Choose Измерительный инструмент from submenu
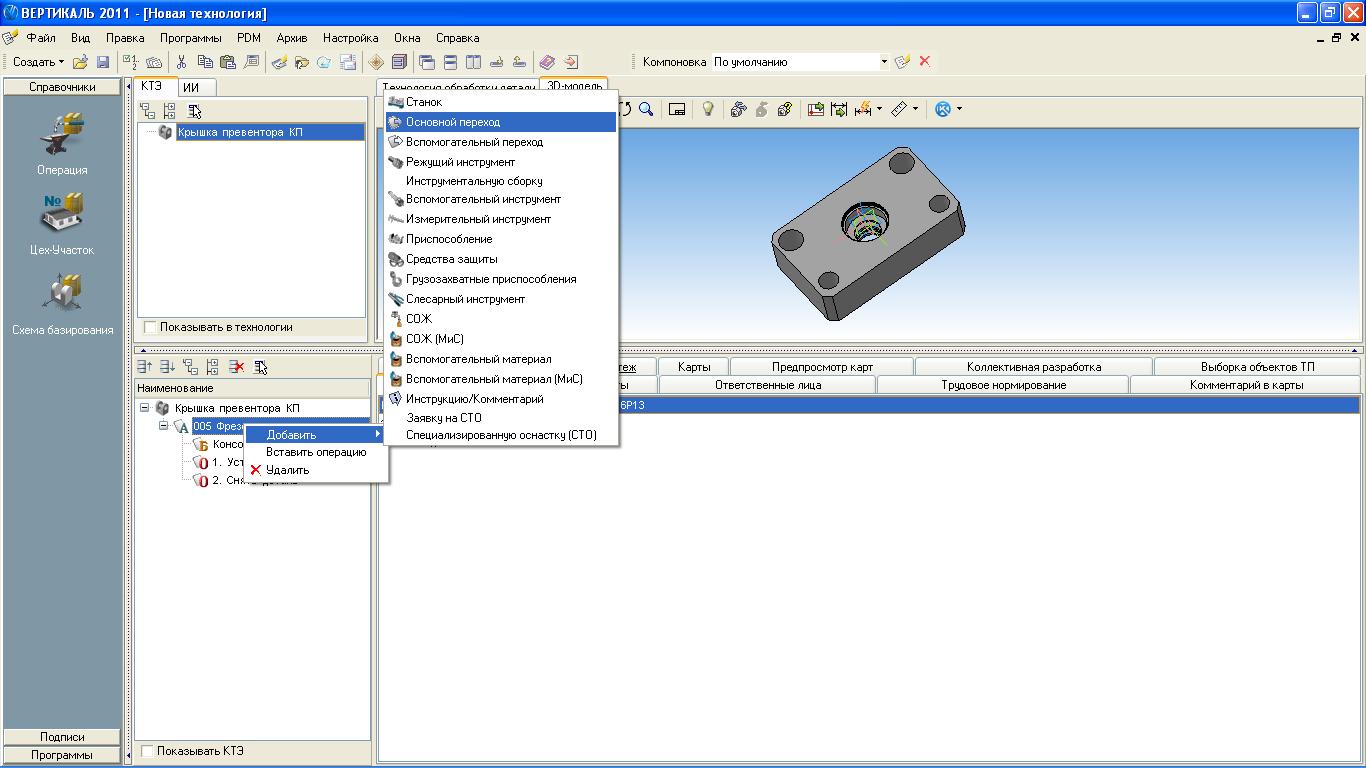Screen dimensions: 1366x768 [x=501, y=219]
